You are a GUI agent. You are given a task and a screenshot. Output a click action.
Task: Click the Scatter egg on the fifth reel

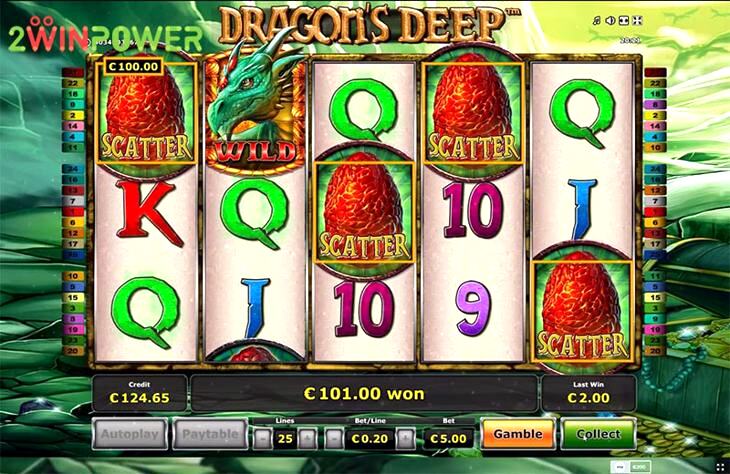coord(582,311)
